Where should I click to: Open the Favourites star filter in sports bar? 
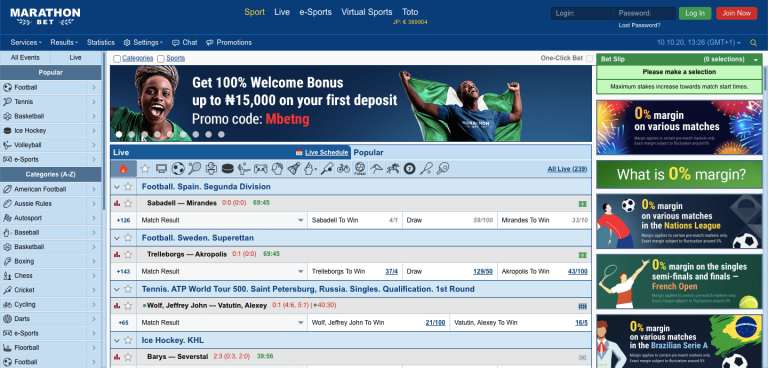145,169
